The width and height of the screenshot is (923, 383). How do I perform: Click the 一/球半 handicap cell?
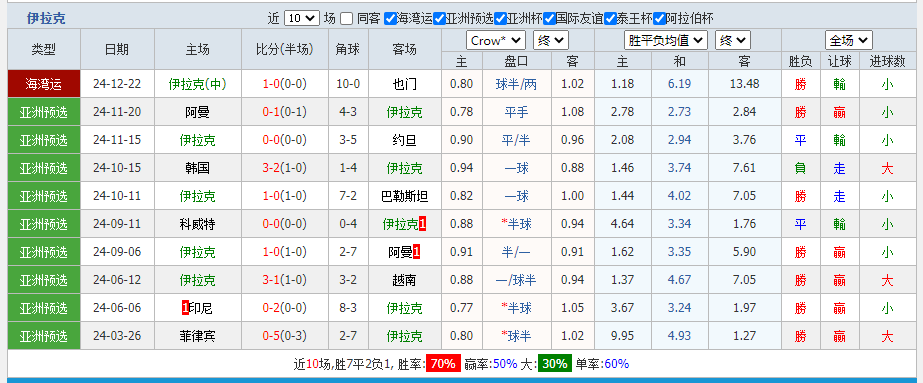[516, 280]
